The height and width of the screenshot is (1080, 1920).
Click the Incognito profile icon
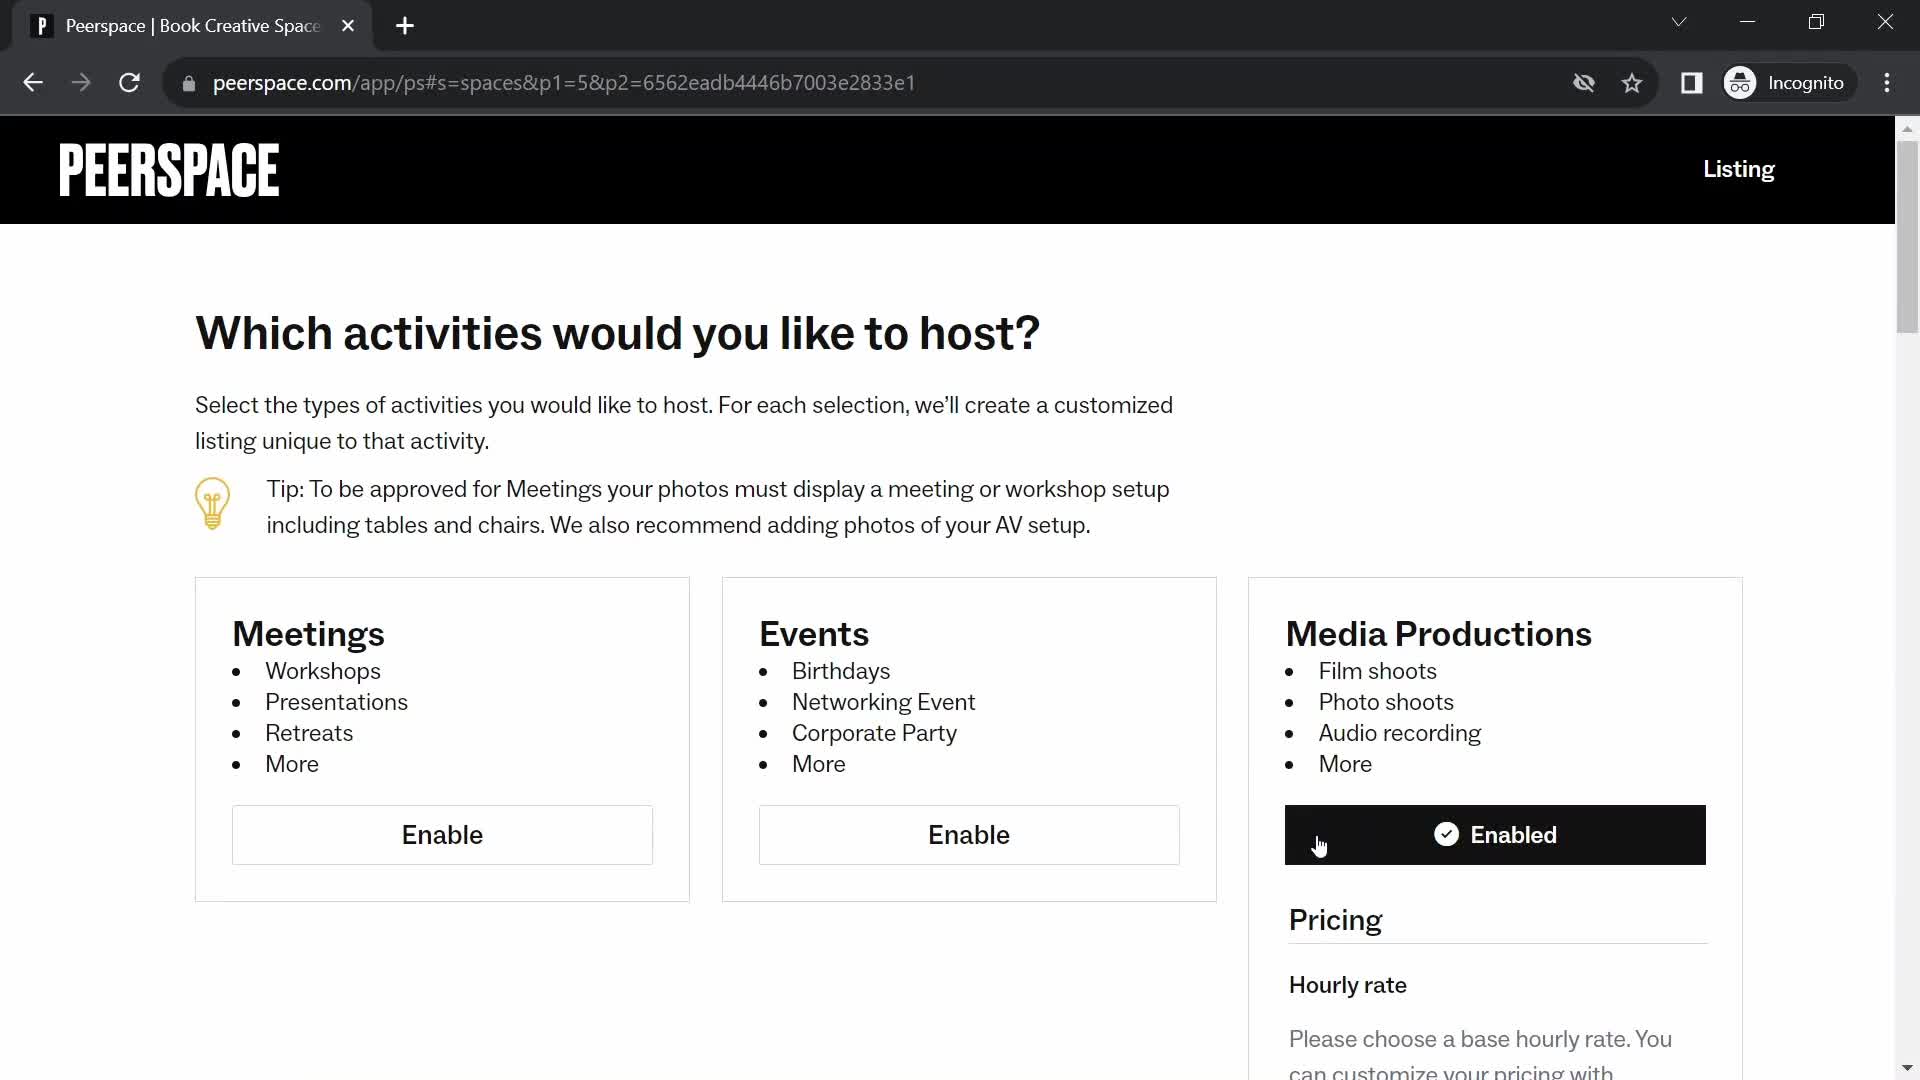pyautogui.click(x=1741, y=82)
